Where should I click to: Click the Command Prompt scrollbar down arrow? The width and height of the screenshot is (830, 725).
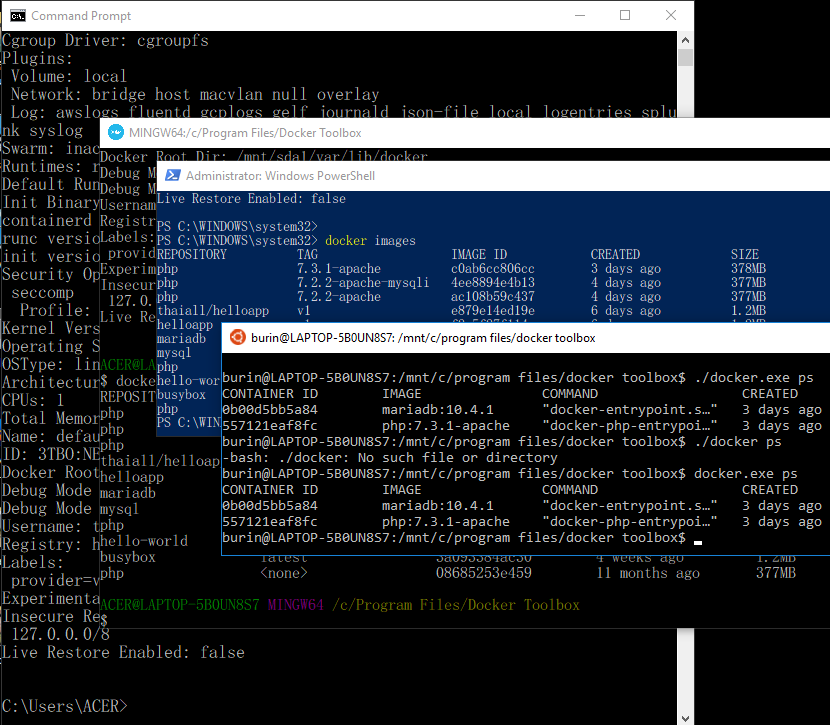685,716
